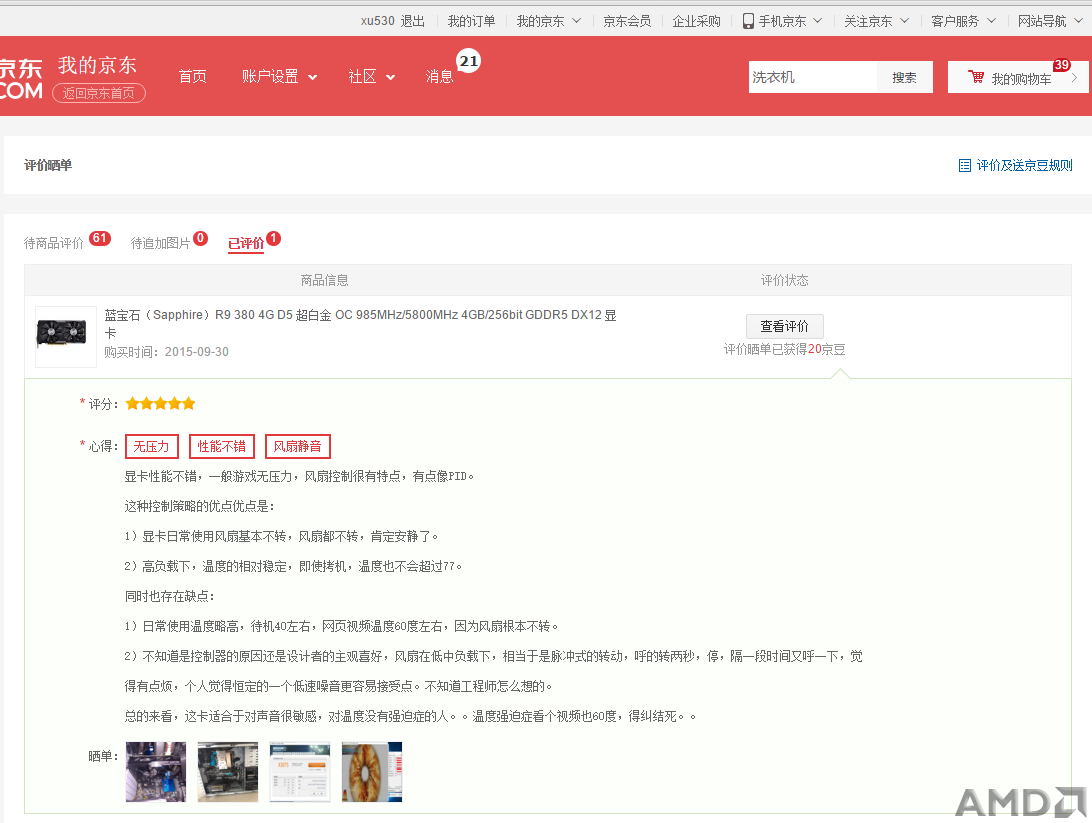Switch to the 待追加图片 tab
1092x823 pixels.
coord(160,243)
